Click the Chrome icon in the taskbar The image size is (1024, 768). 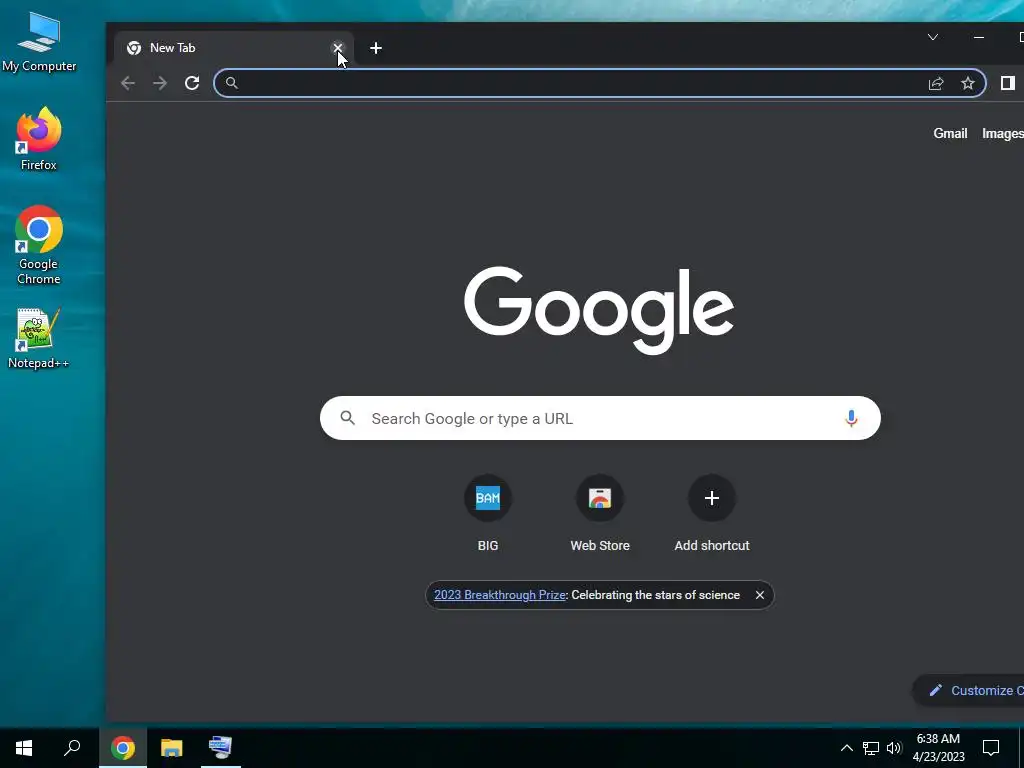click(x=123, y=748)
